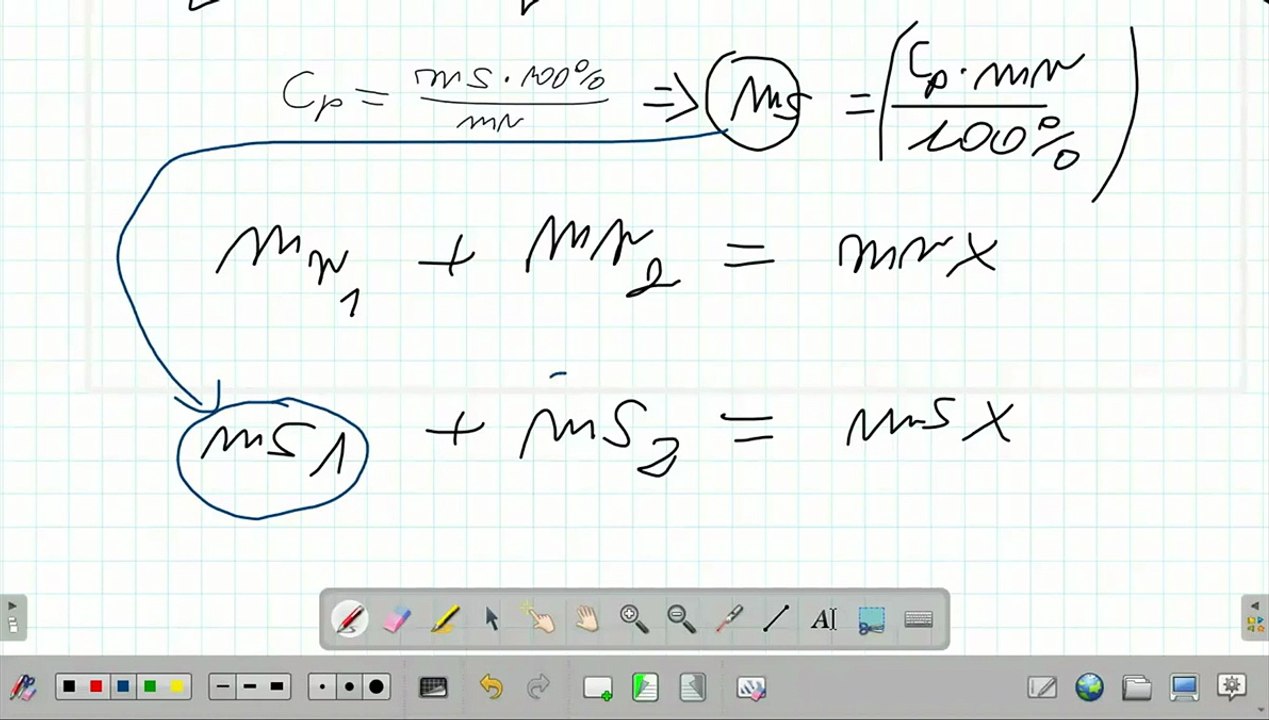Pick the laser pointer pen tool
Screen dimensions: 1269x720
tap(729, 620)
